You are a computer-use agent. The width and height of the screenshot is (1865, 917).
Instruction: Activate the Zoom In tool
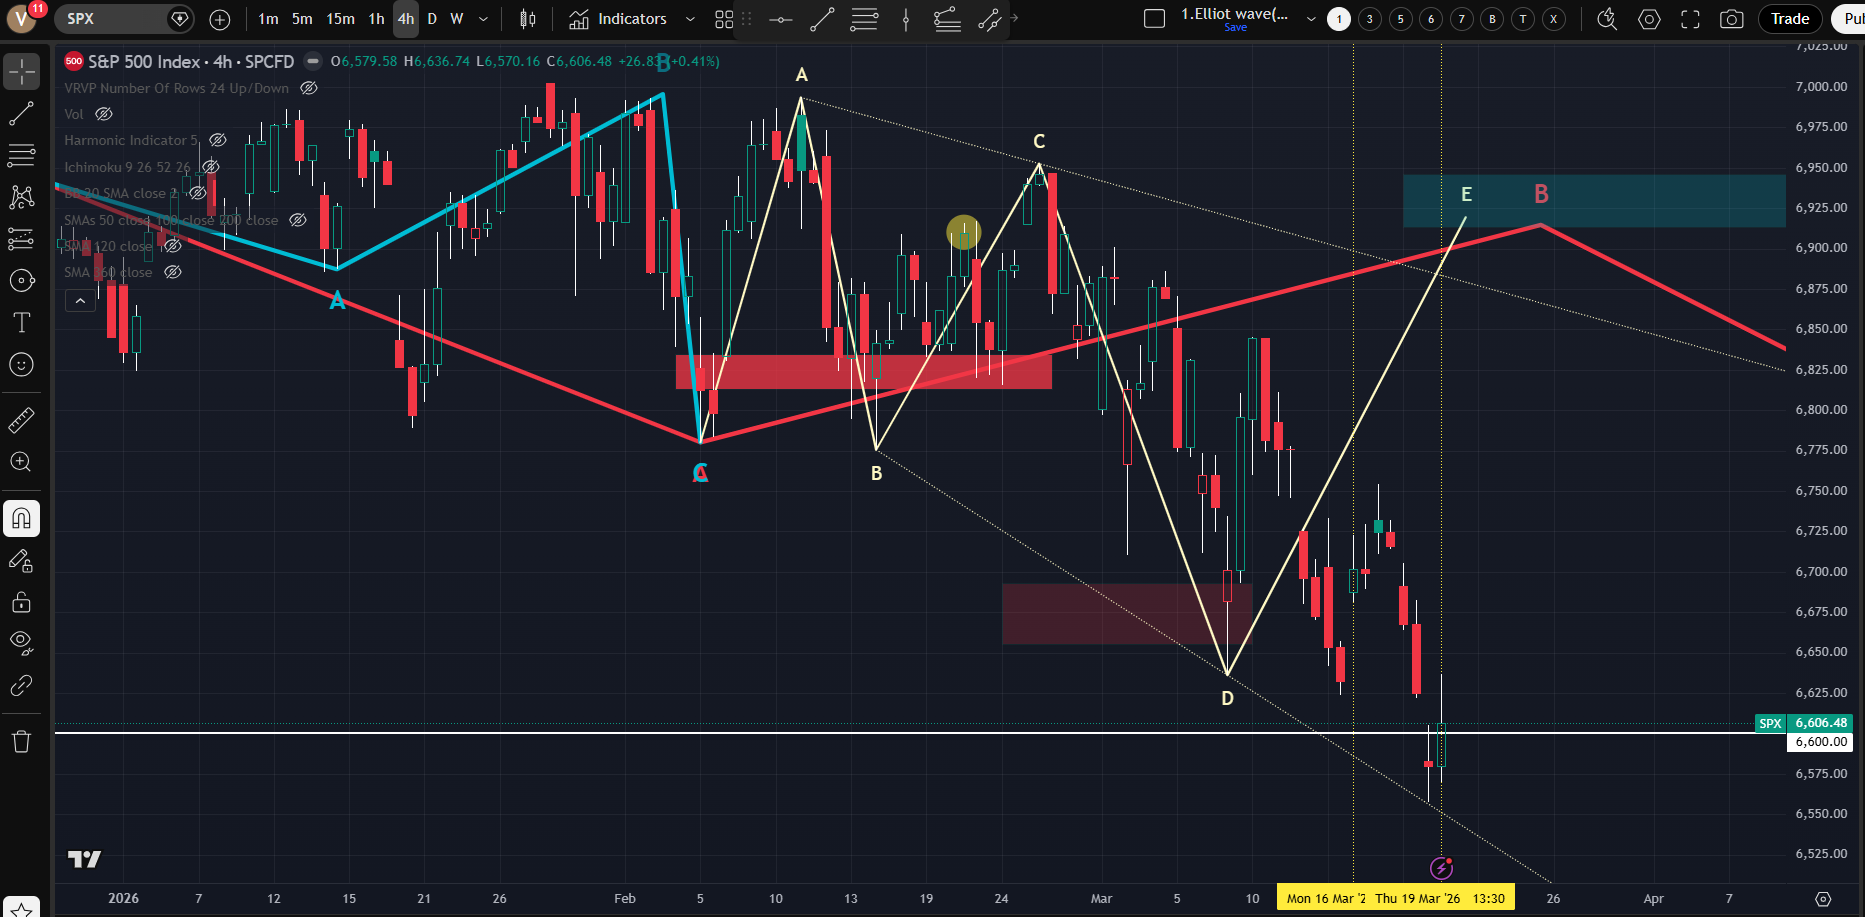click(x=21, y=462)
